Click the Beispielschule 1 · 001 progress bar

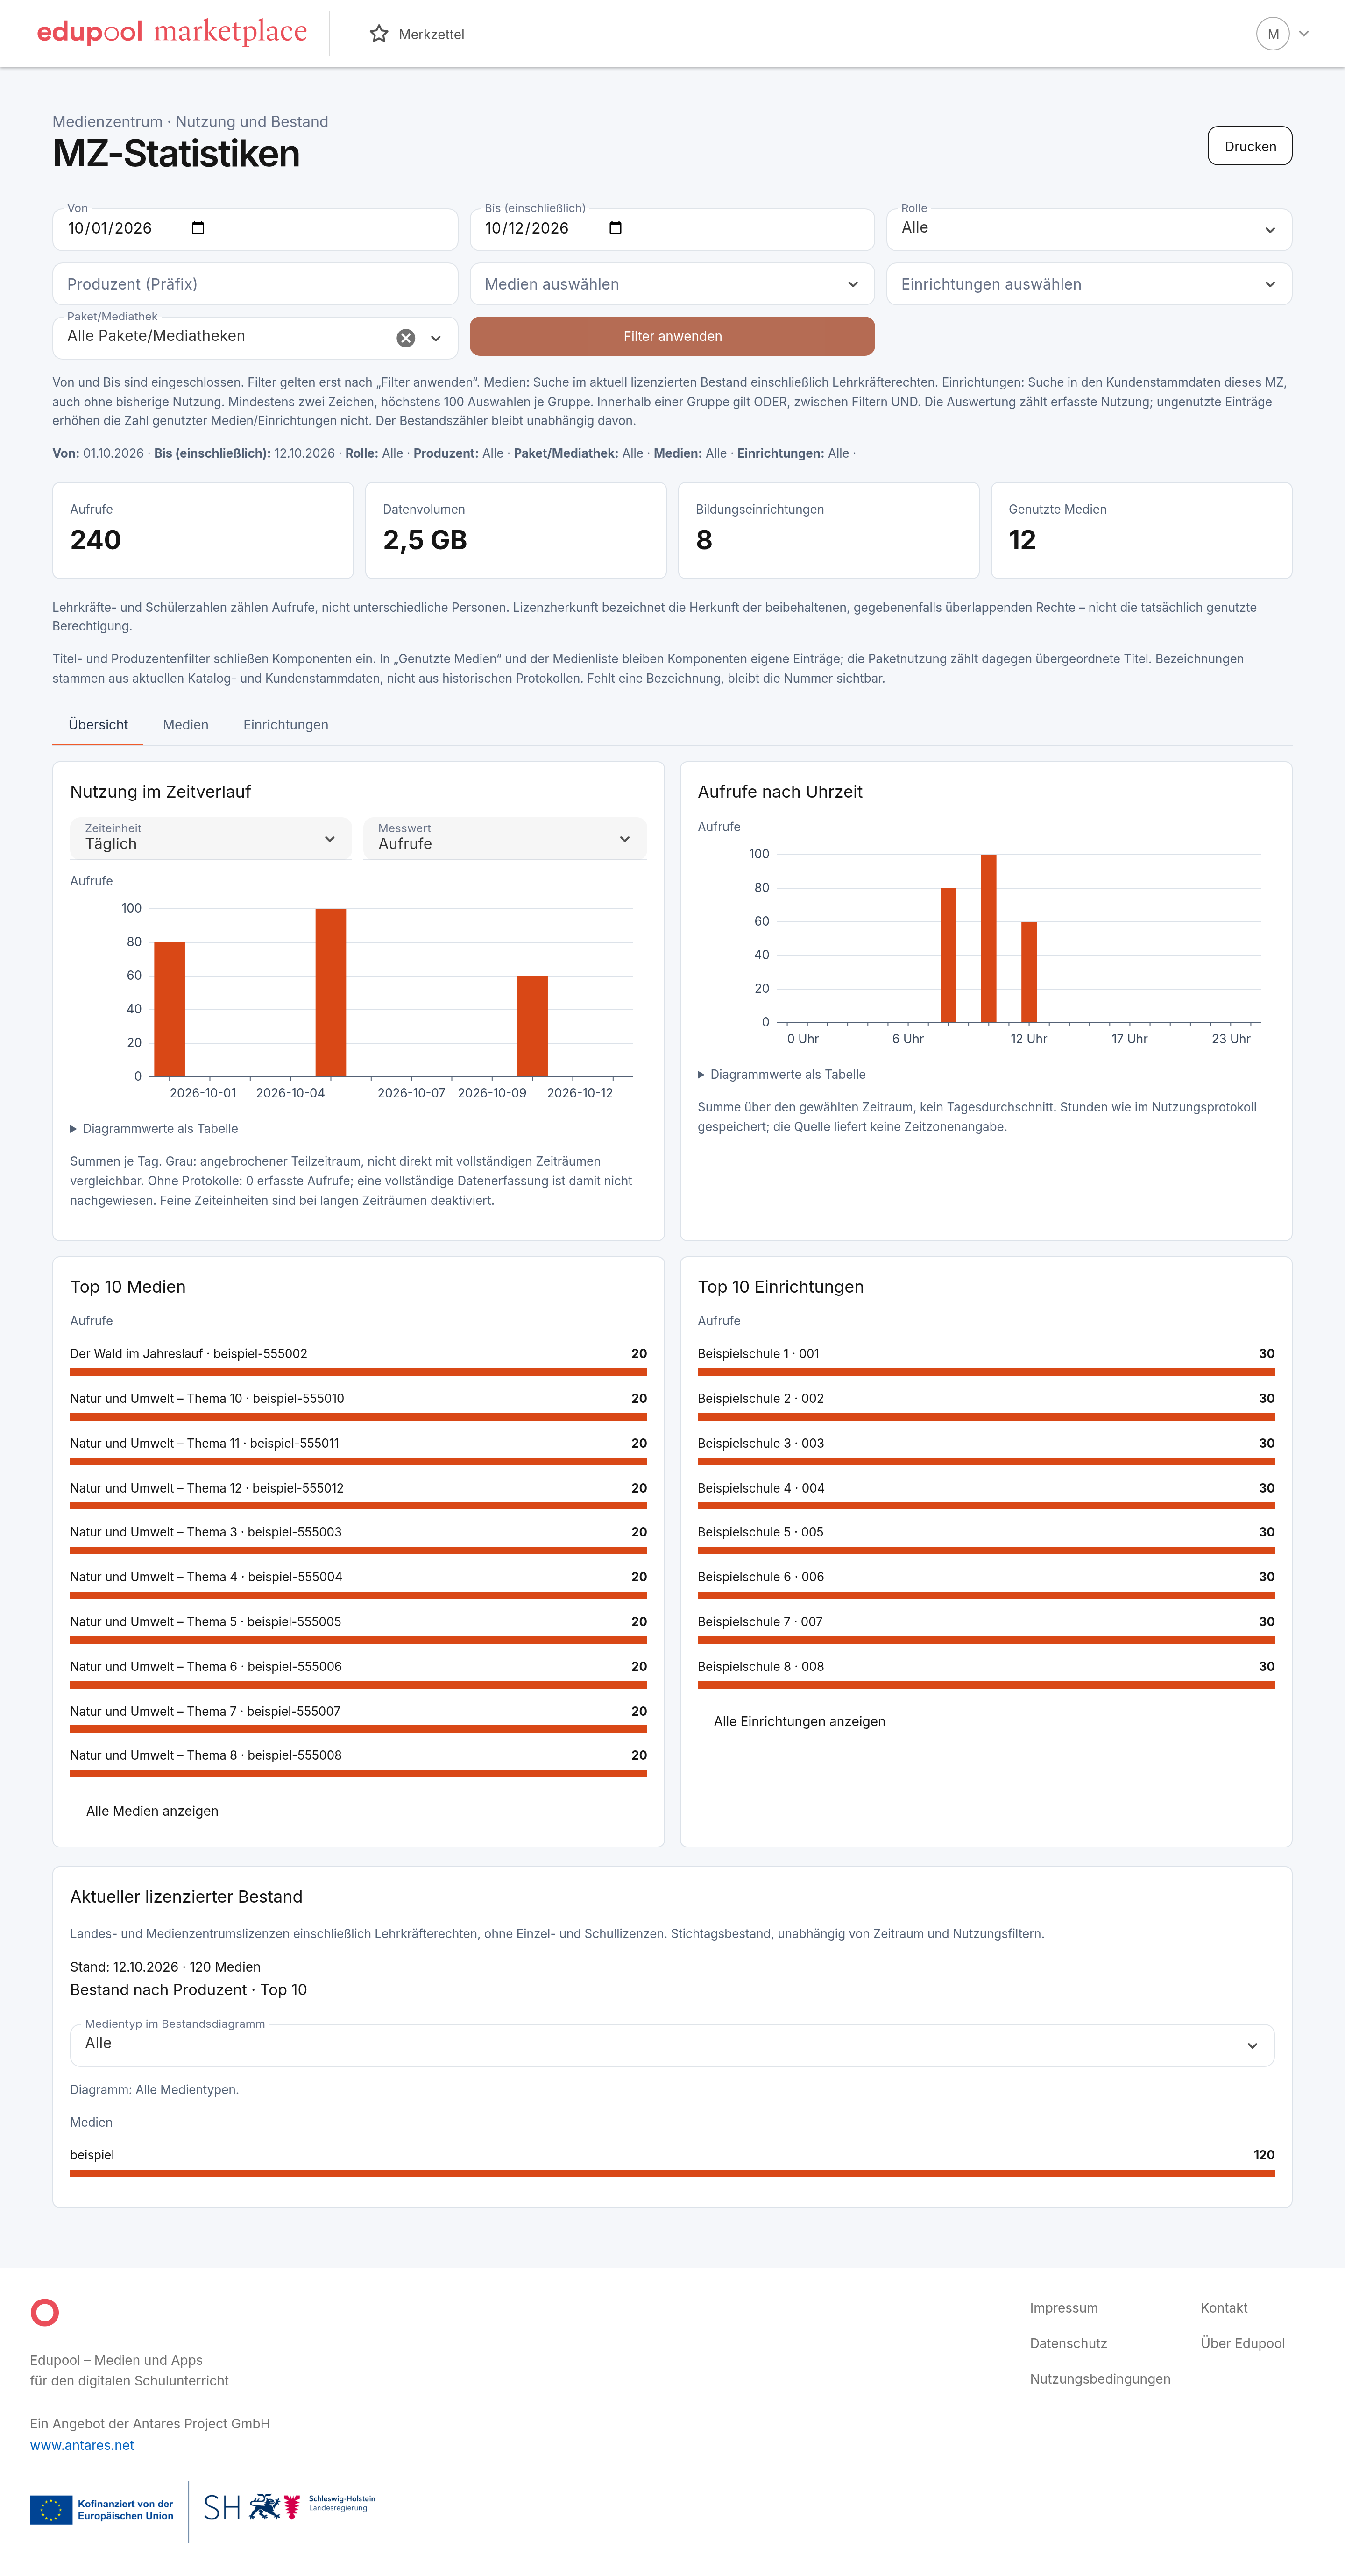986,1372
